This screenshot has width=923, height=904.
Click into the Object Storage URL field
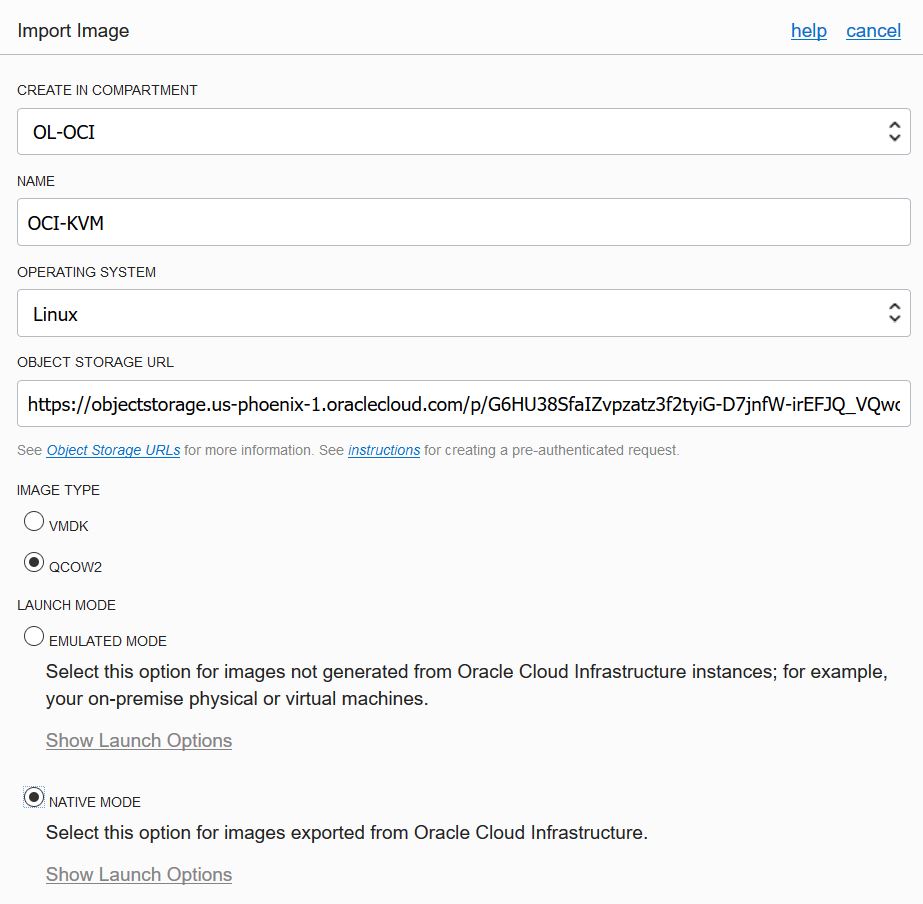coord(463,404)
